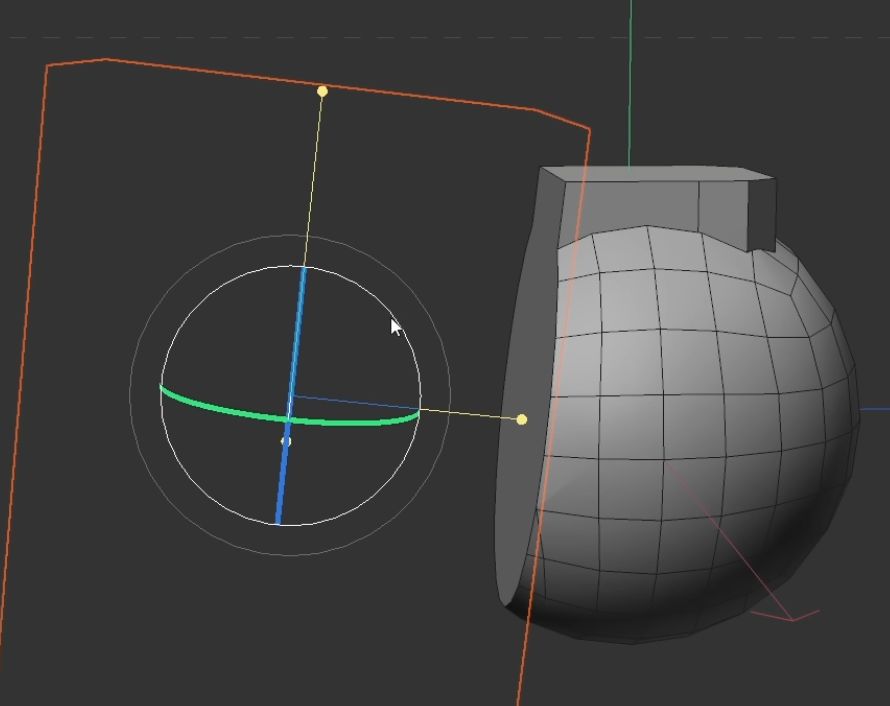Click the small yellow dot below the gizmo center

(x=286, y=441)
